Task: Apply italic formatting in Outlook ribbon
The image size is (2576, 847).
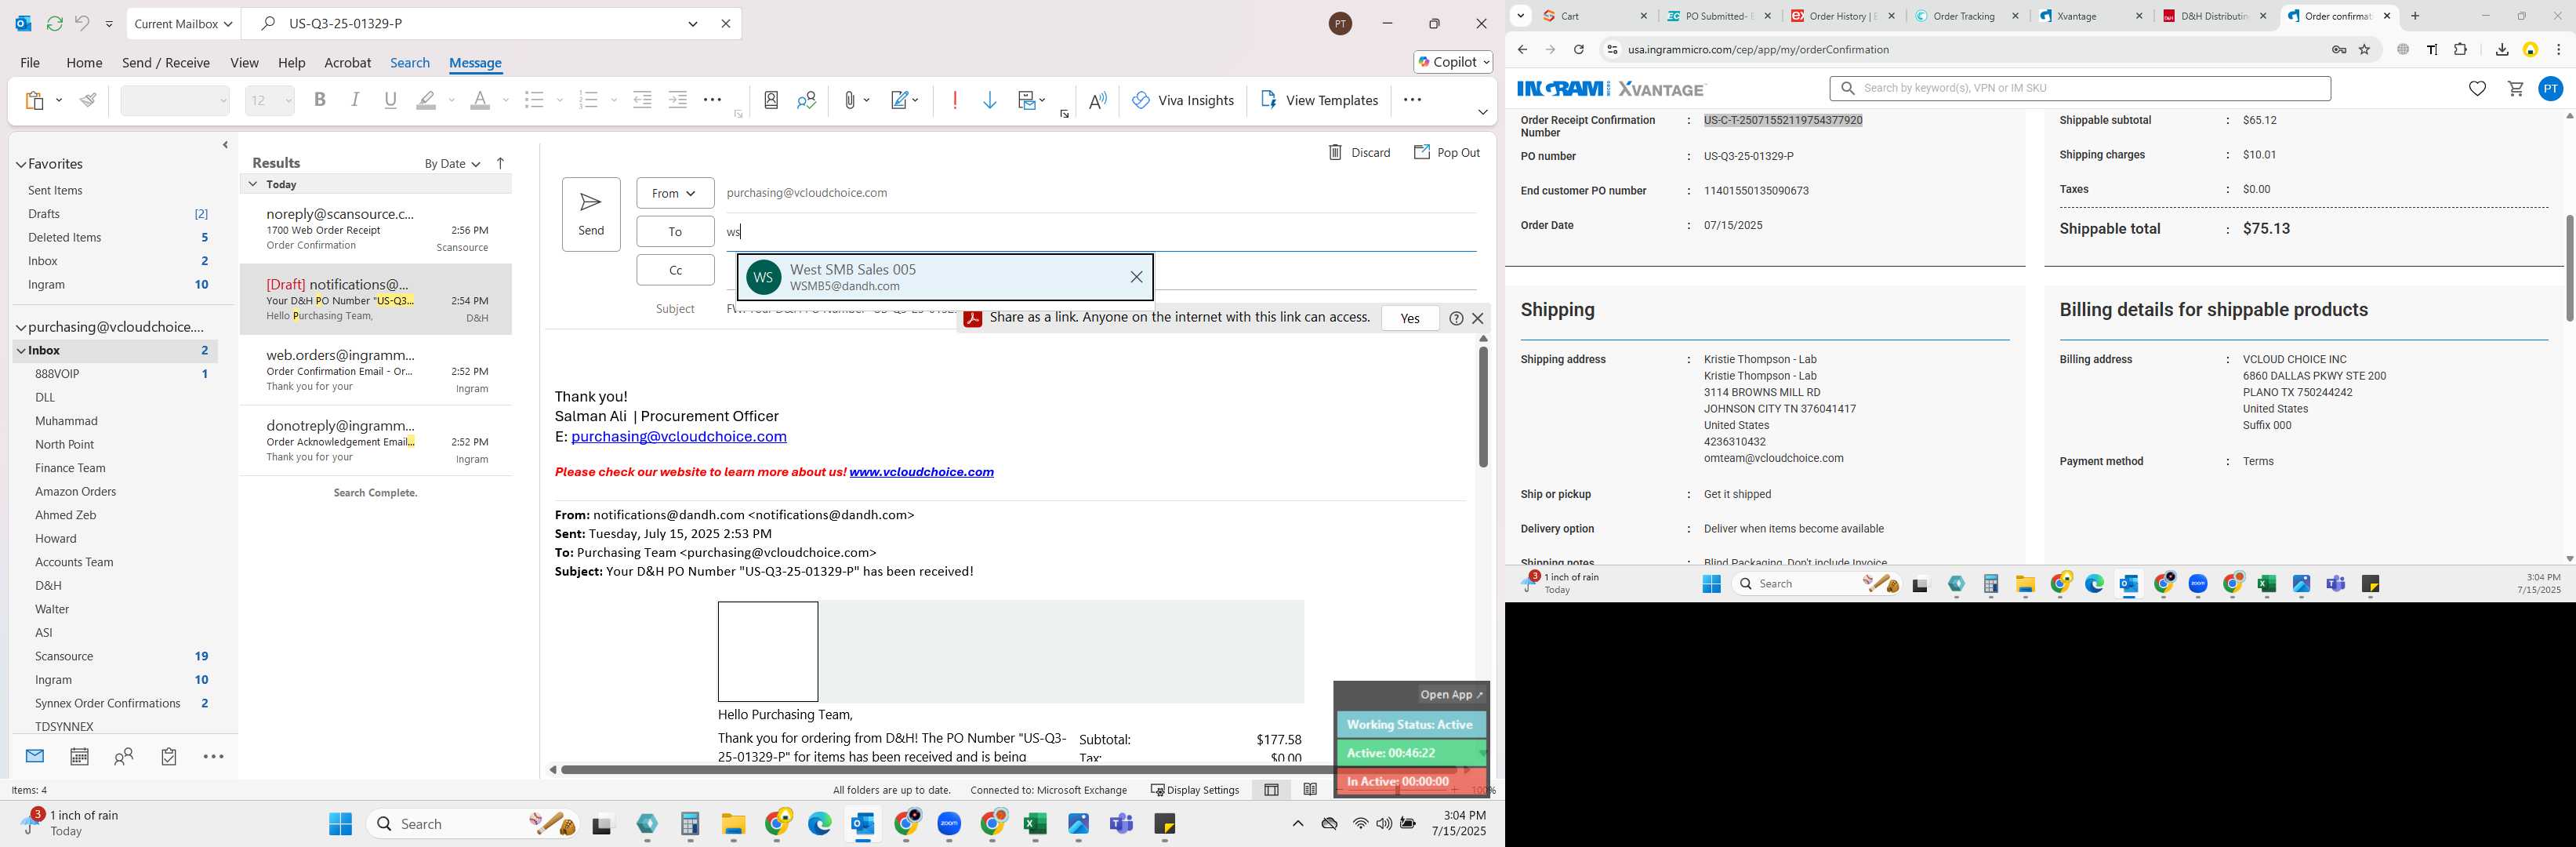Action: coord(355,100)
